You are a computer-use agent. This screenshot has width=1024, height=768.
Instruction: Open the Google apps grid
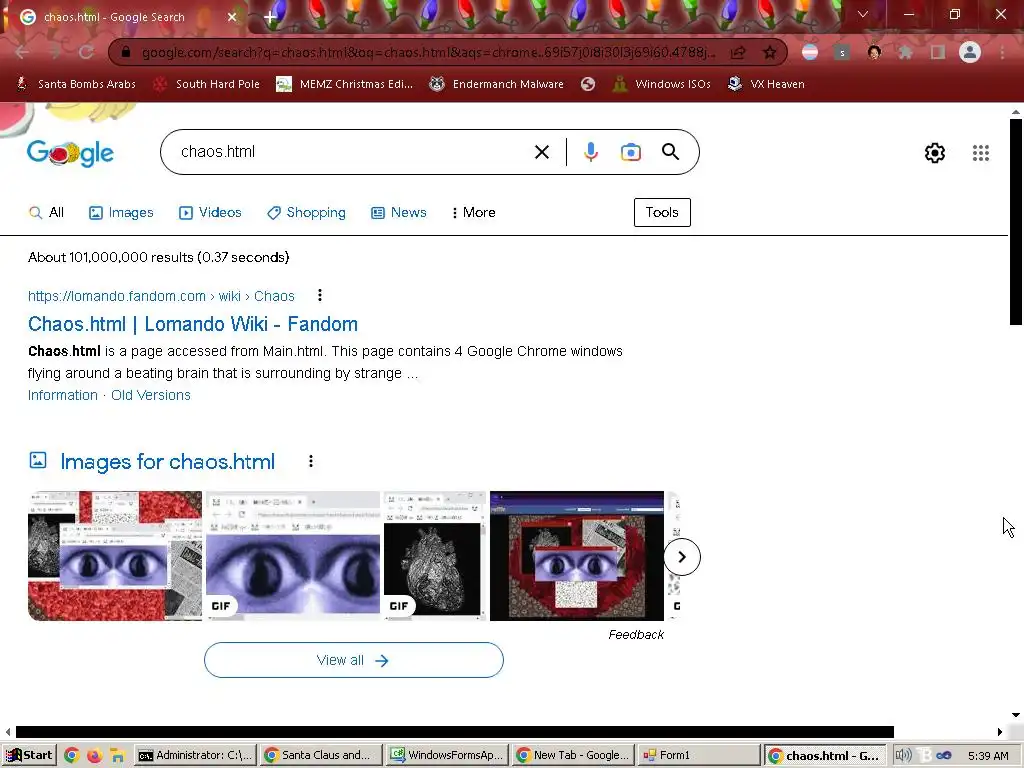(980, 153)
